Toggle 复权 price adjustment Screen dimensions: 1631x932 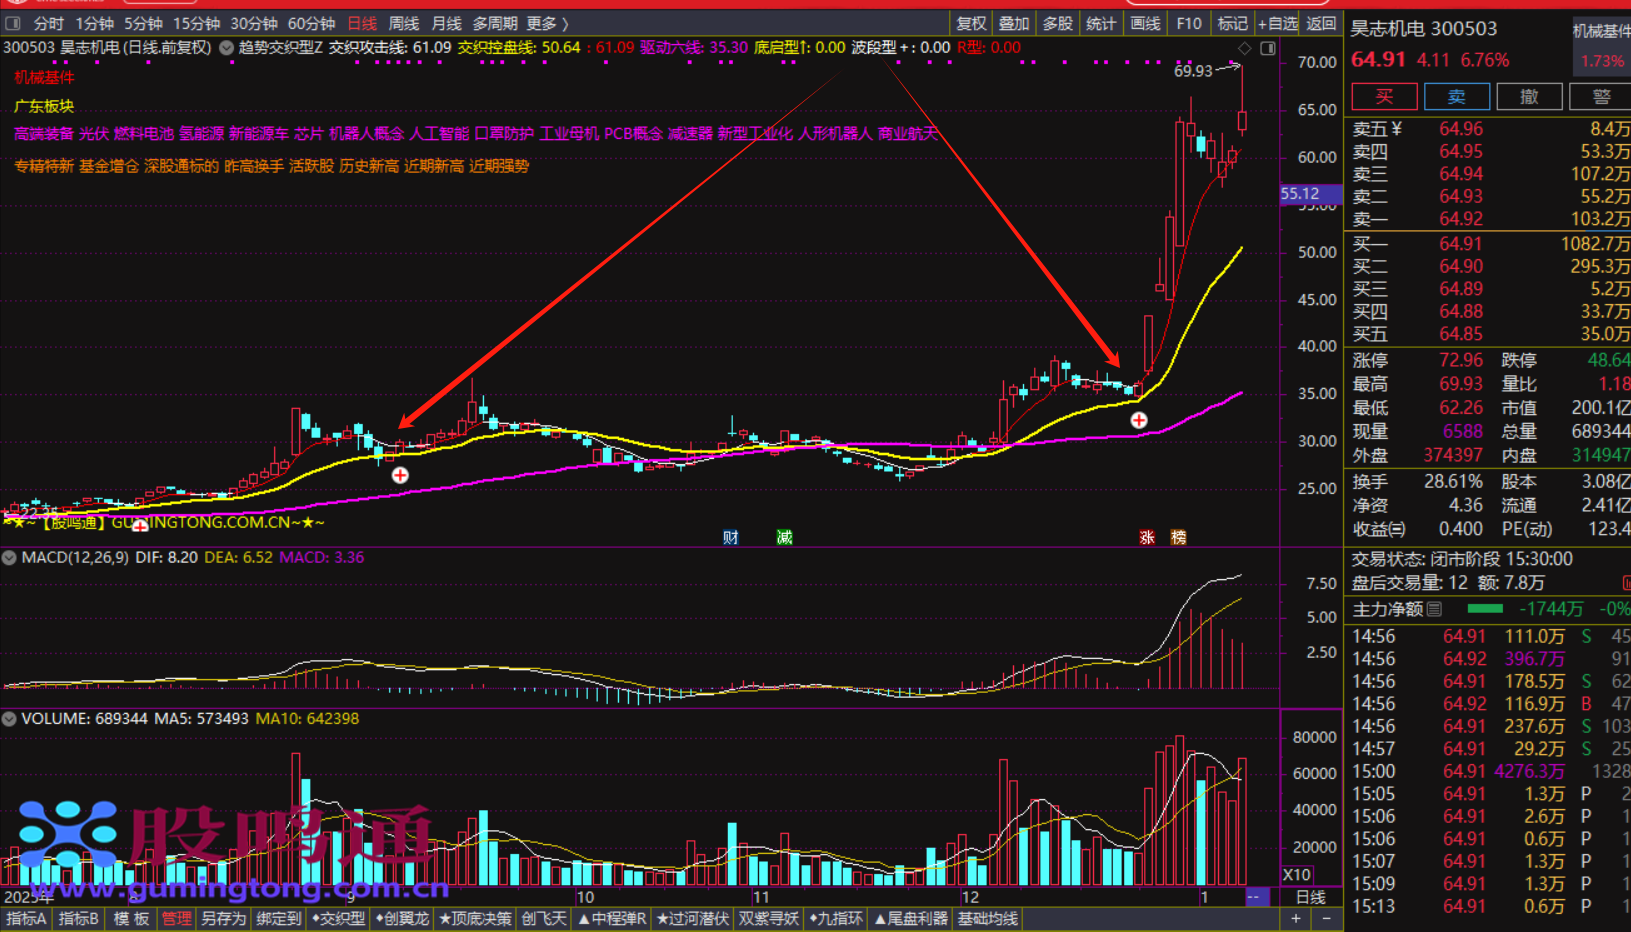click(971, 23)
